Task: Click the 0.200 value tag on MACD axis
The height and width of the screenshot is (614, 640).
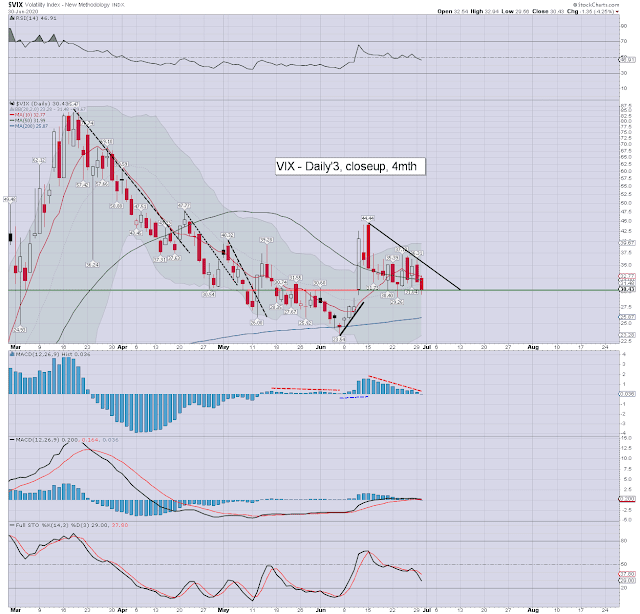Action: click(627, 499)
